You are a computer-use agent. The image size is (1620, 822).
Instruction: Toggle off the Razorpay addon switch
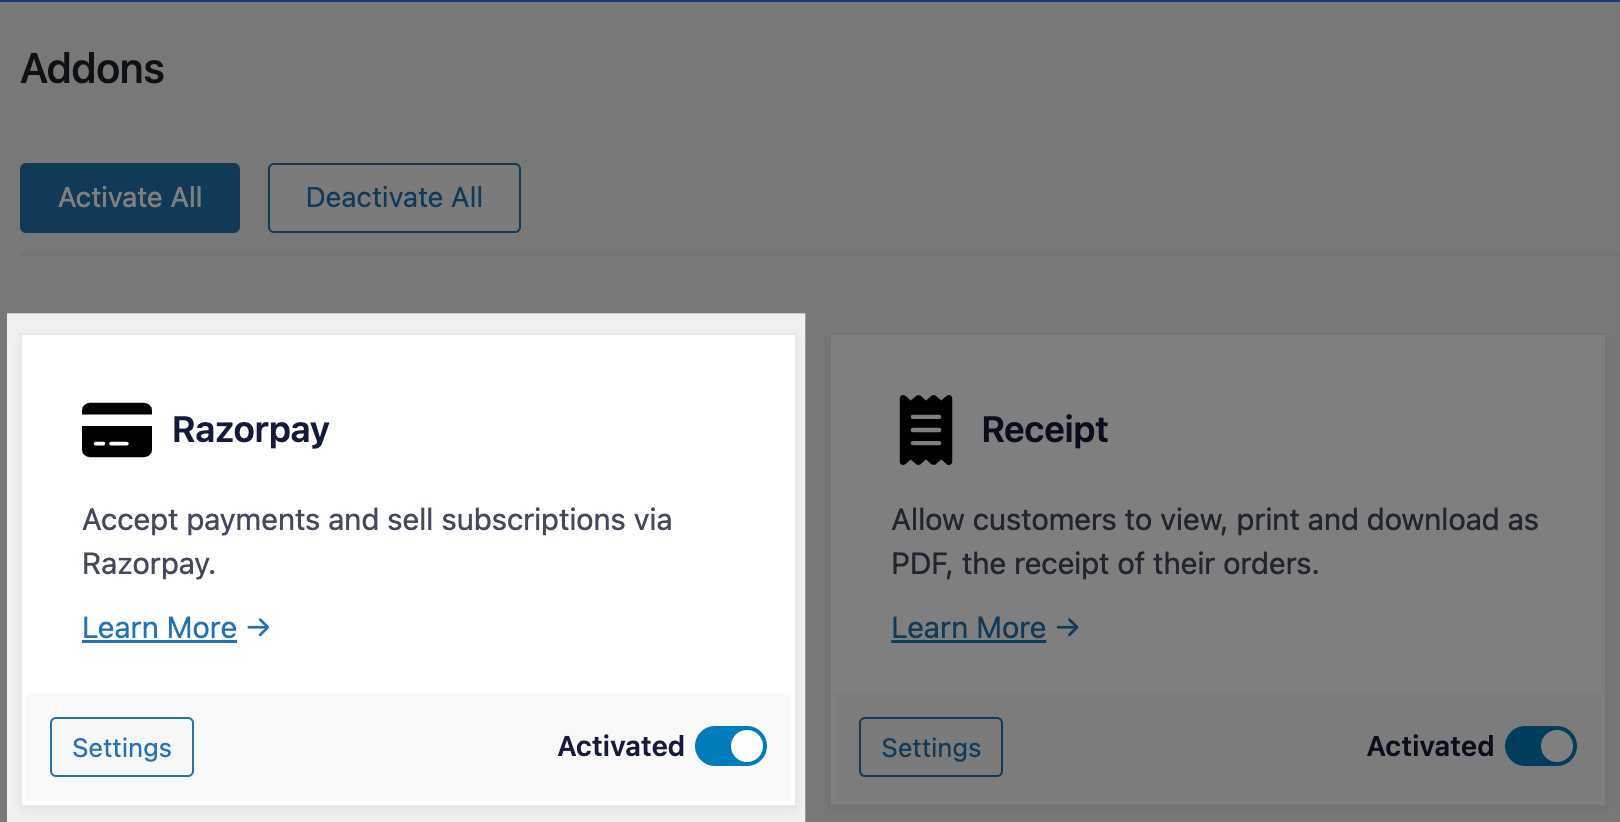tap(731, 746)
